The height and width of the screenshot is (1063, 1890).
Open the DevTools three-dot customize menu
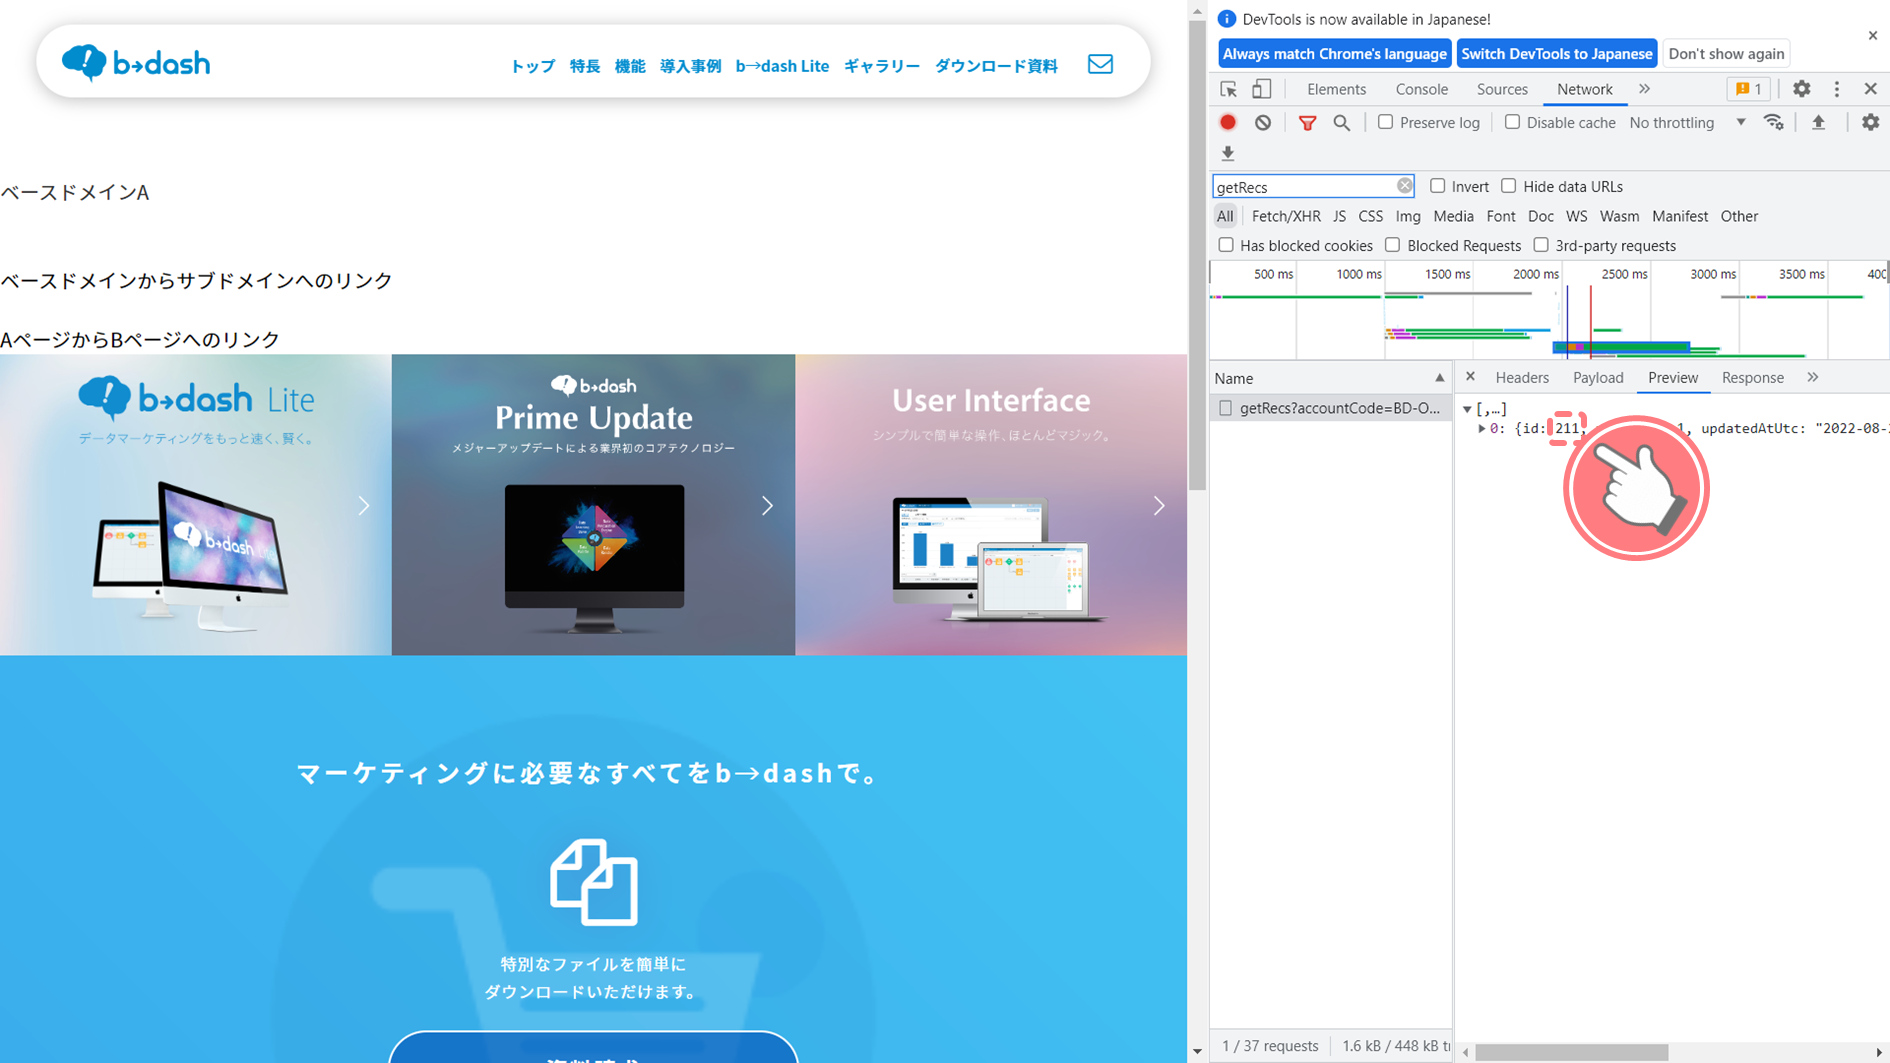tap(1836, 89)
